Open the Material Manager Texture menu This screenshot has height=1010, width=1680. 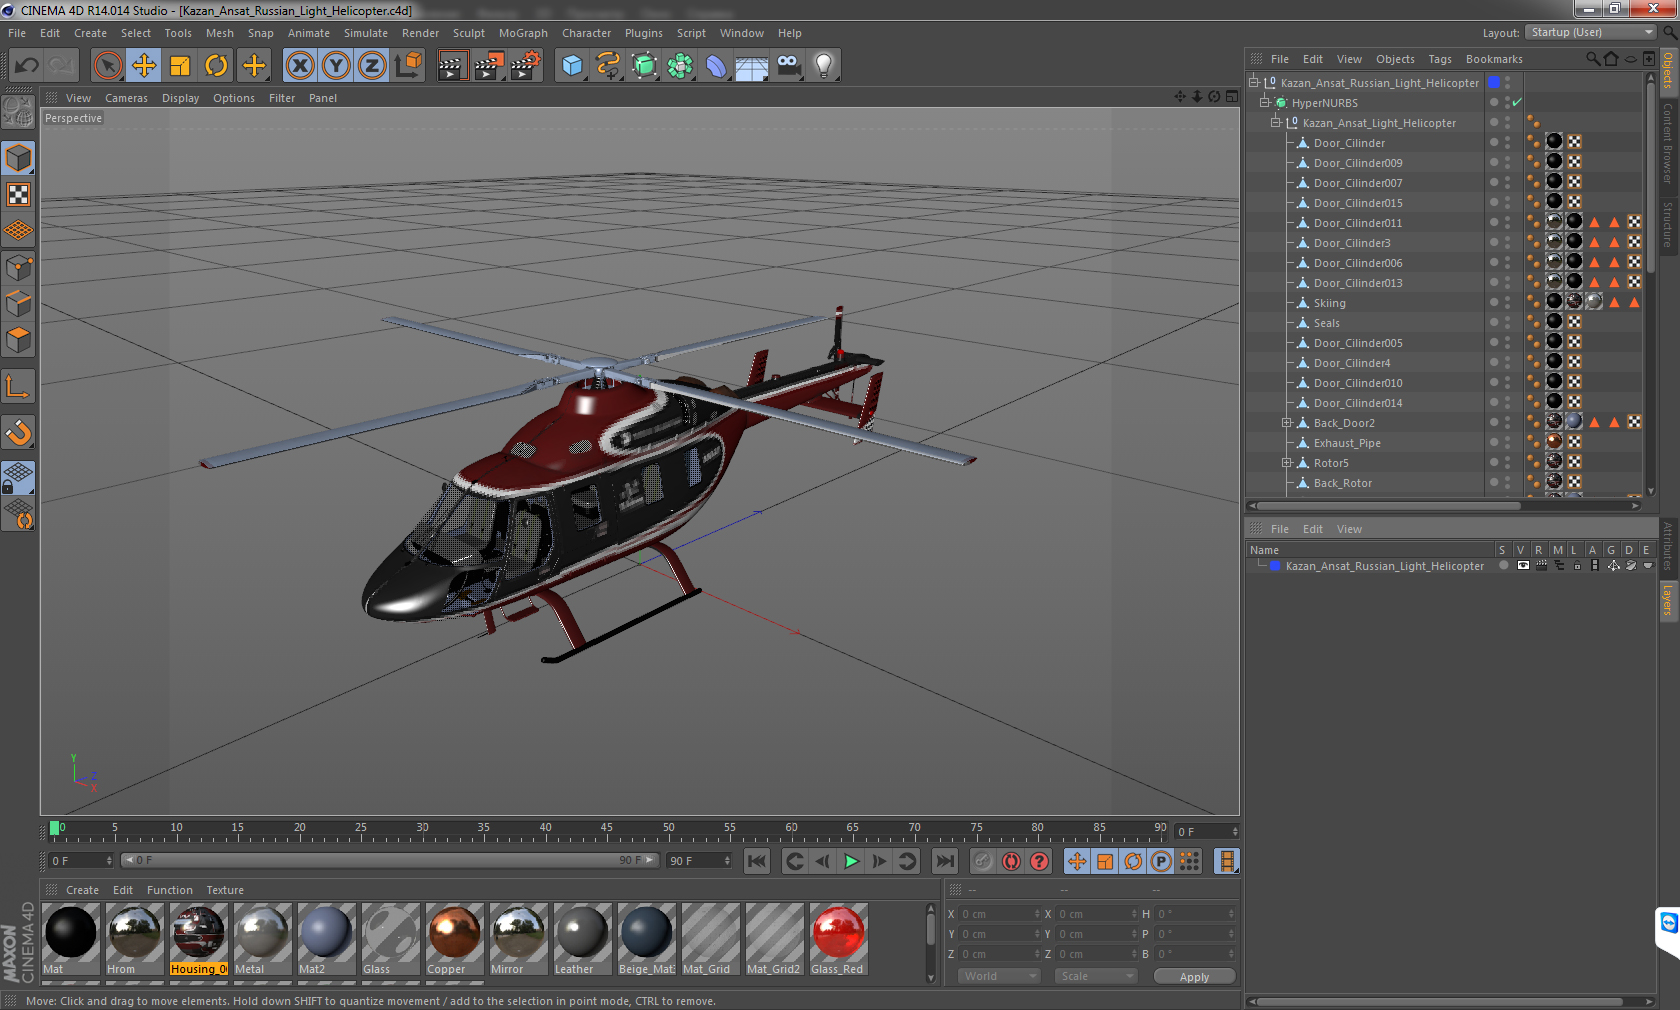pyautogui.click(x=225, y=890)
